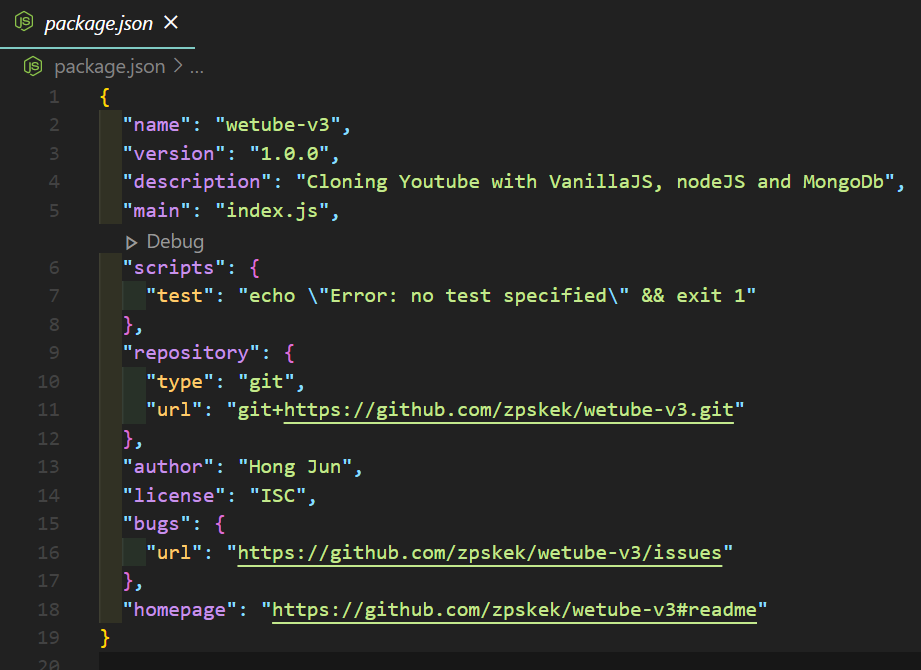The width and height of the screenshot is (921, 670).
Task: Click the "git" value on line 10
Action: coord(266,382)
